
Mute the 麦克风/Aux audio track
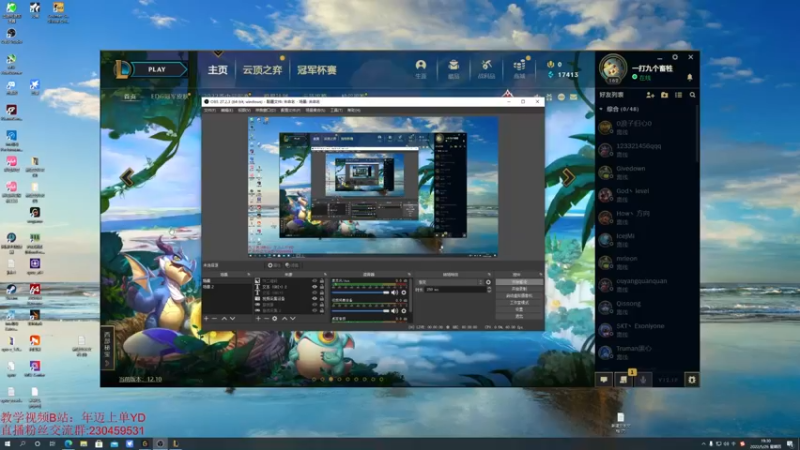click(x=394, y=293)
